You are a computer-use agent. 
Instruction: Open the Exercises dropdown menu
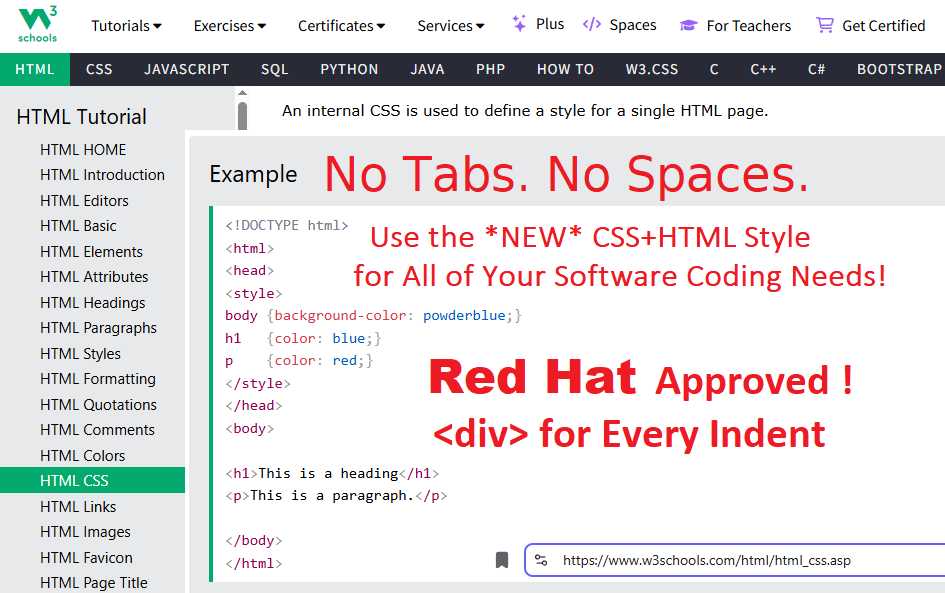pos(230,26)
